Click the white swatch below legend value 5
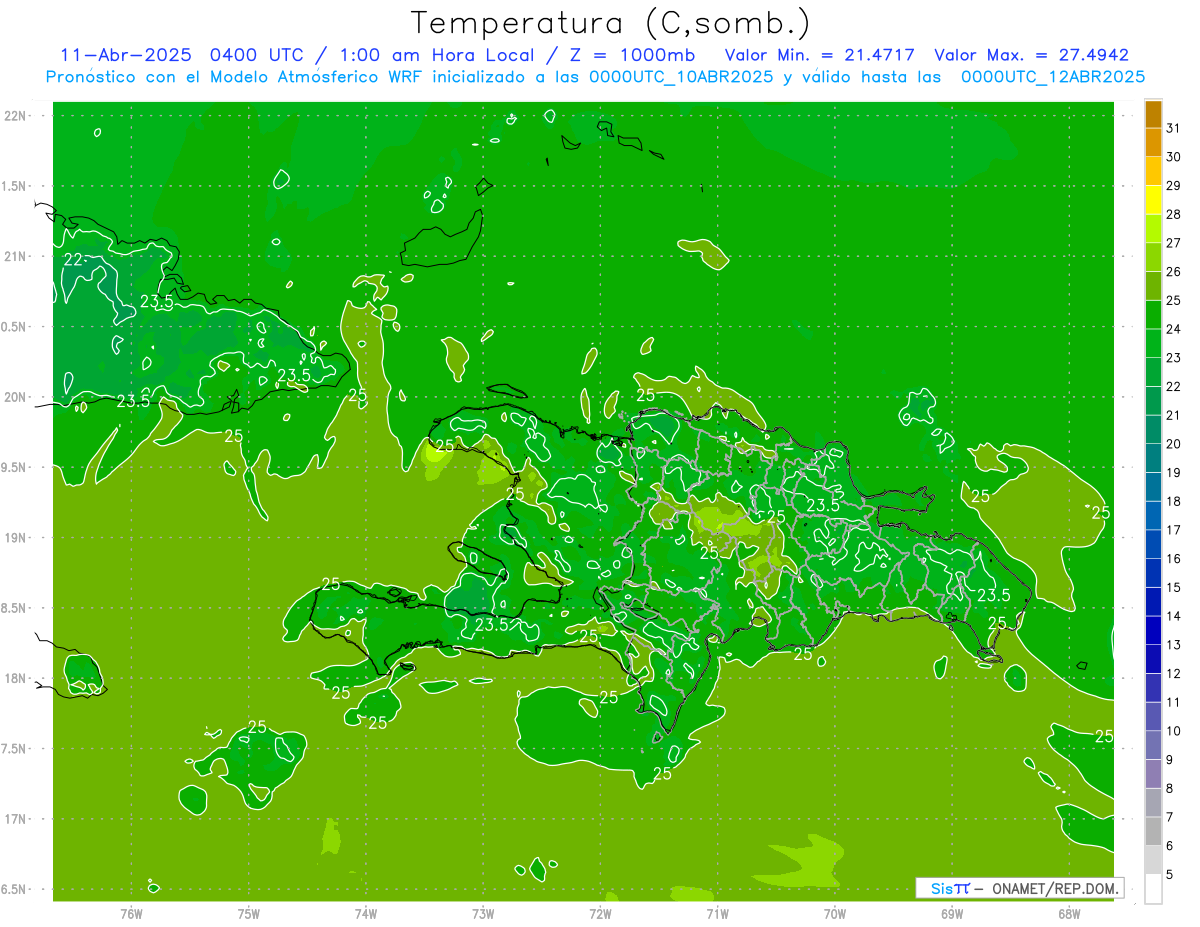 click(1153, 889)
